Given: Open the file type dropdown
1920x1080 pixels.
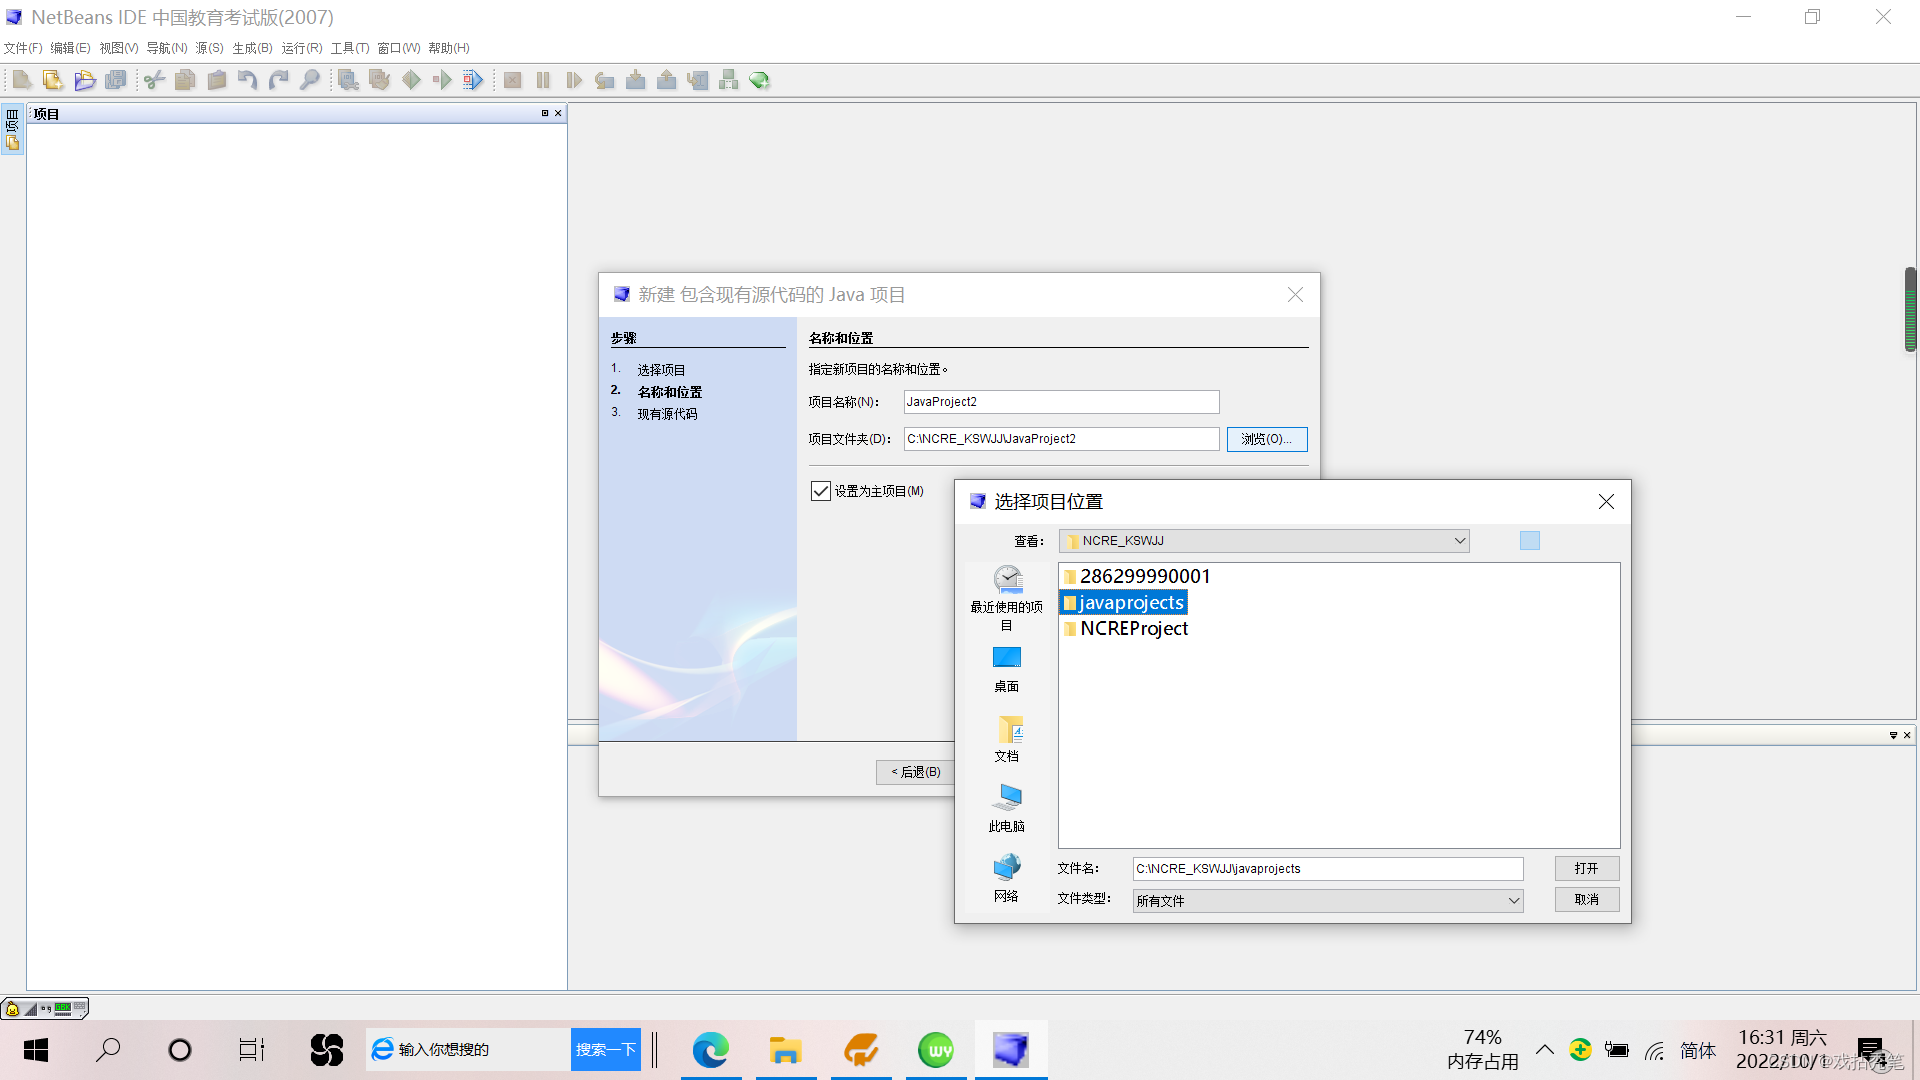Looking at the screenshot, I should click(1513, 901).
